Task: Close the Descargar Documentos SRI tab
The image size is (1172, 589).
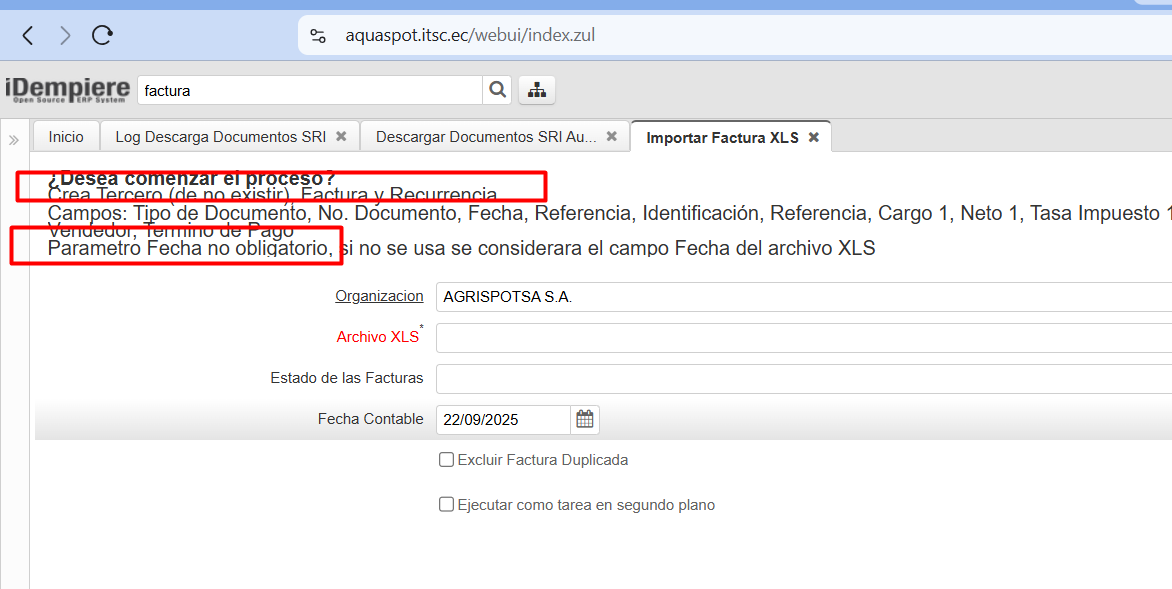Action: point(612,137)
